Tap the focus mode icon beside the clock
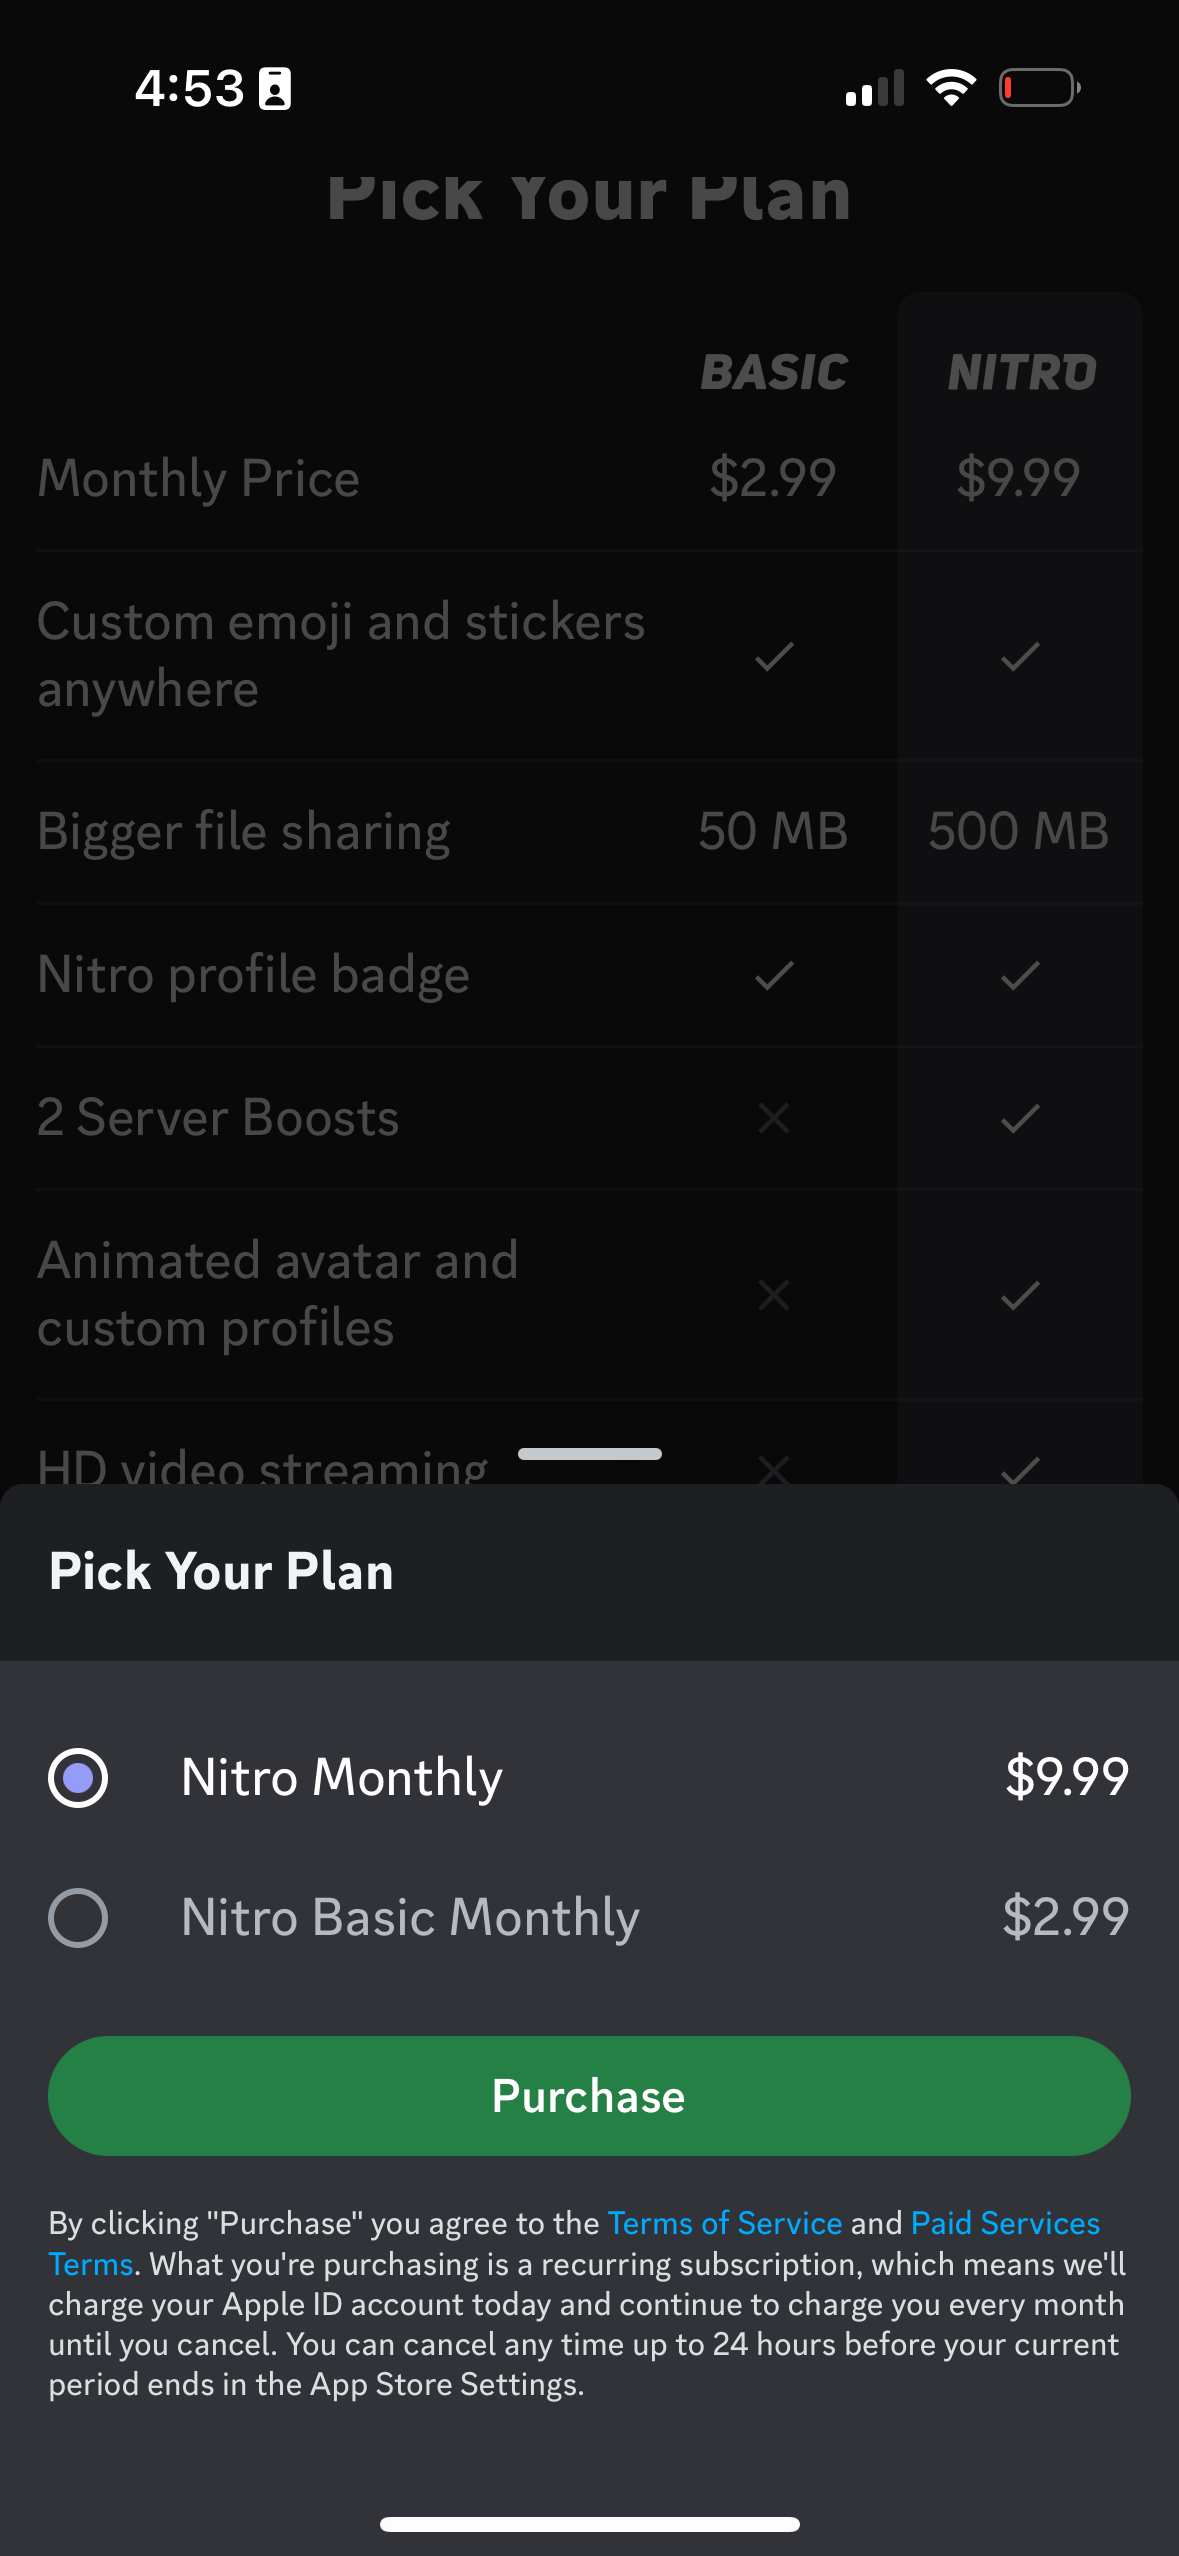The width and height of the screenshot is (1179, 2556). pyautogui.click(x=272, y=88)
